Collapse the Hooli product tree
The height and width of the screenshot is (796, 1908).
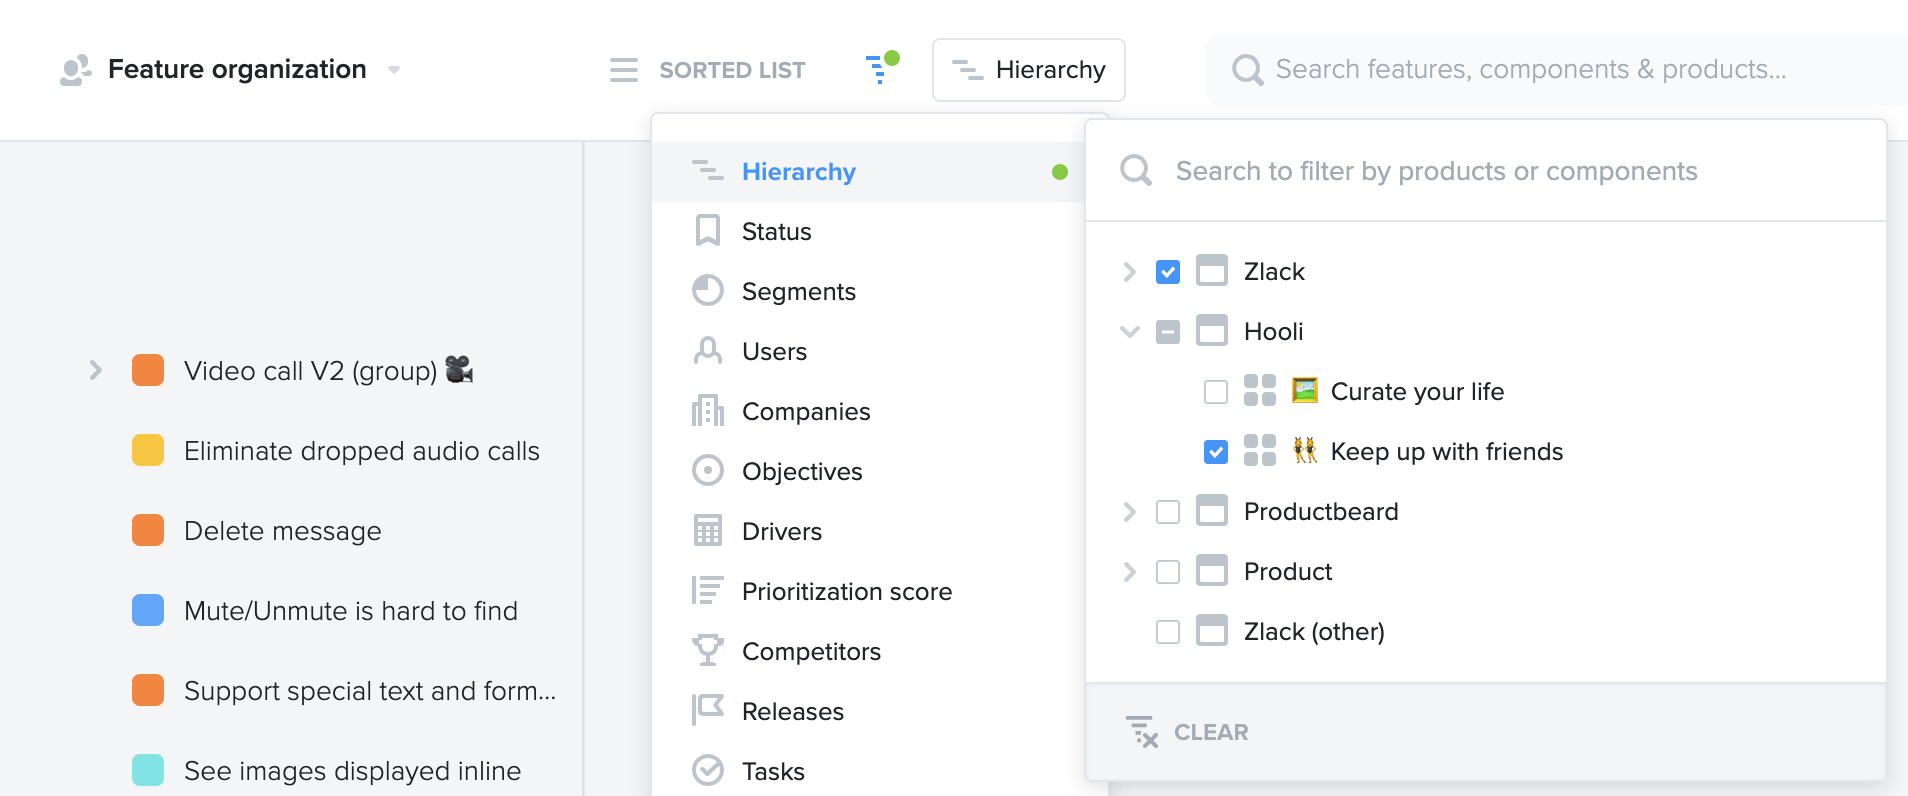[x=1130, y=332]
